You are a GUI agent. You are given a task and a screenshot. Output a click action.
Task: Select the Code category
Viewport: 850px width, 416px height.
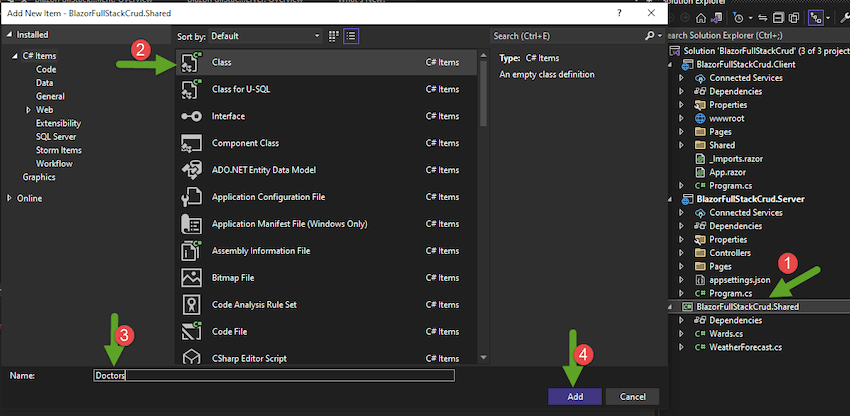[46, 69]
